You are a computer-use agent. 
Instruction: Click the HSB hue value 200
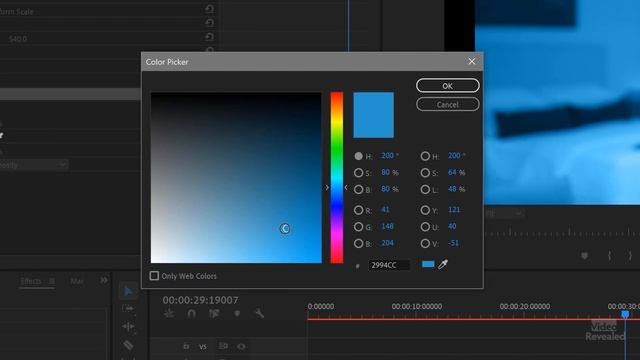point(387,156)
